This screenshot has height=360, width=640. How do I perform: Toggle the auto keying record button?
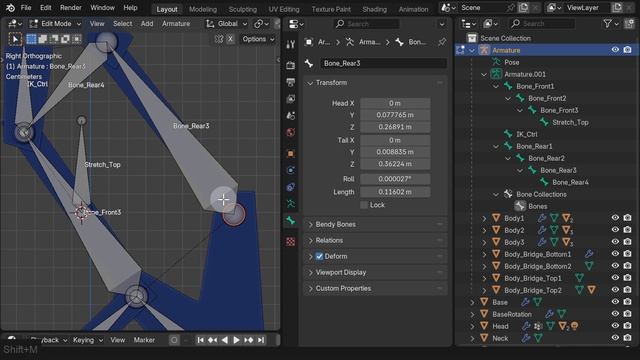pos(174,340)
